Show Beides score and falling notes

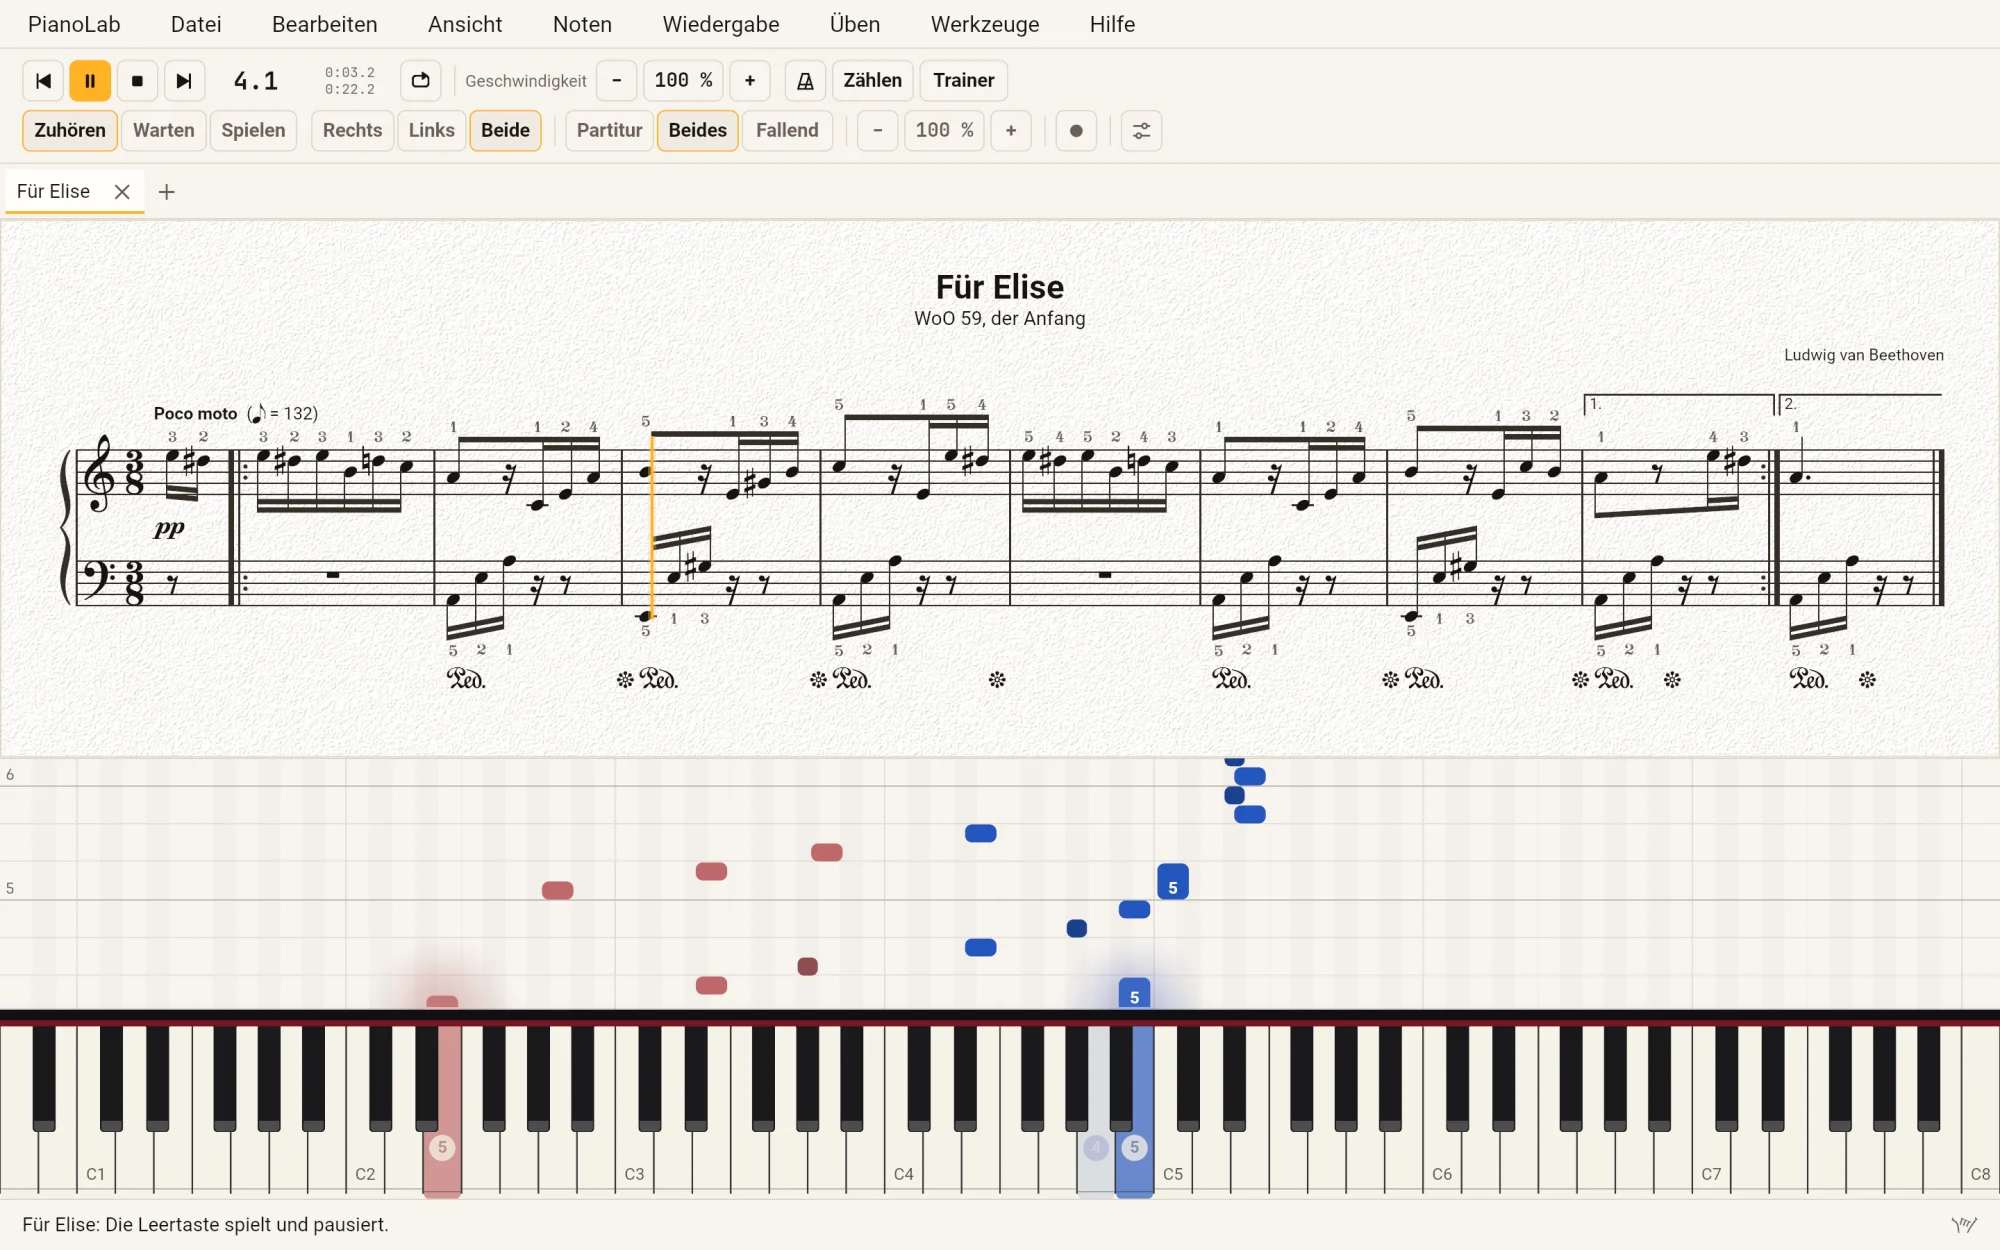coord(698,131)
